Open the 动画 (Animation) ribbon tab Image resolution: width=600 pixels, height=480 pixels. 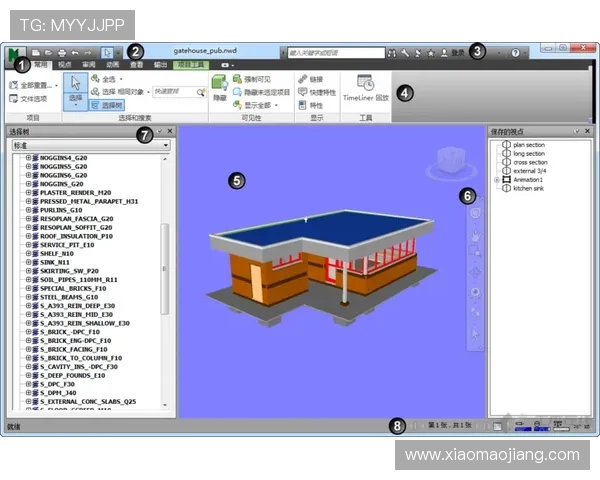(112, 65)
